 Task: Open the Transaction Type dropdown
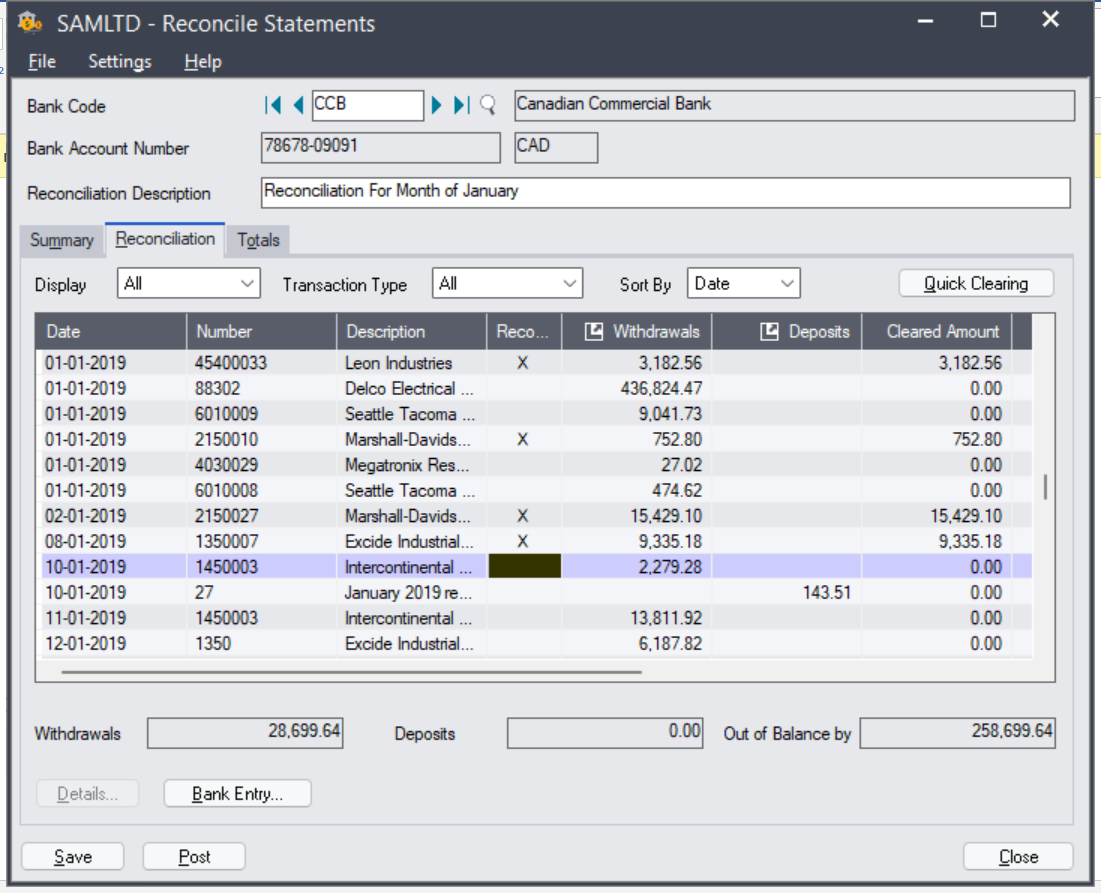click(570, 283)
